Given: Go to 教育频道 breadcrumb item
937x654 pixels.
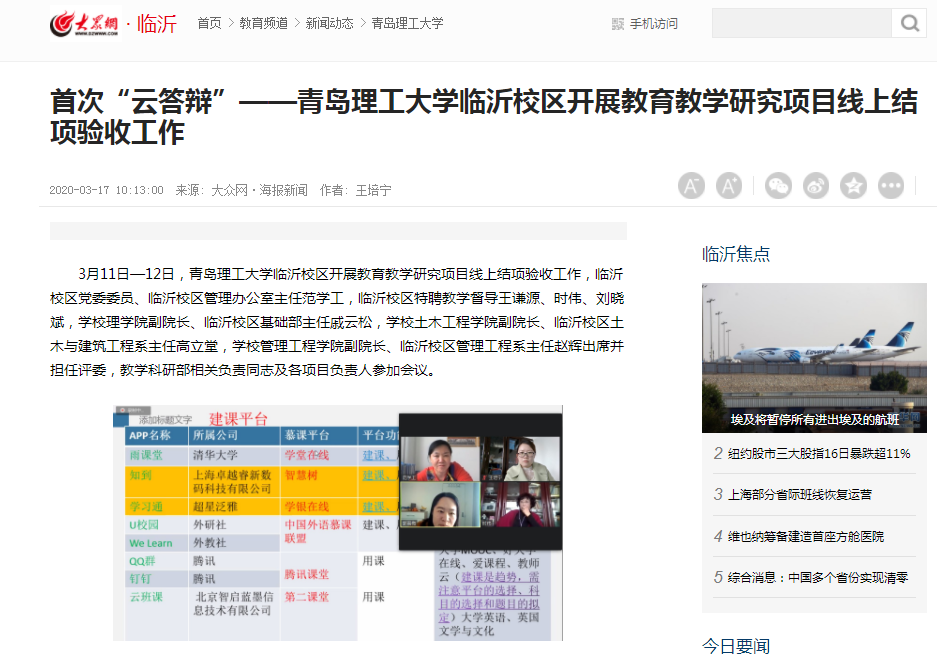Looking at the screenshot, I should (264, 23).
